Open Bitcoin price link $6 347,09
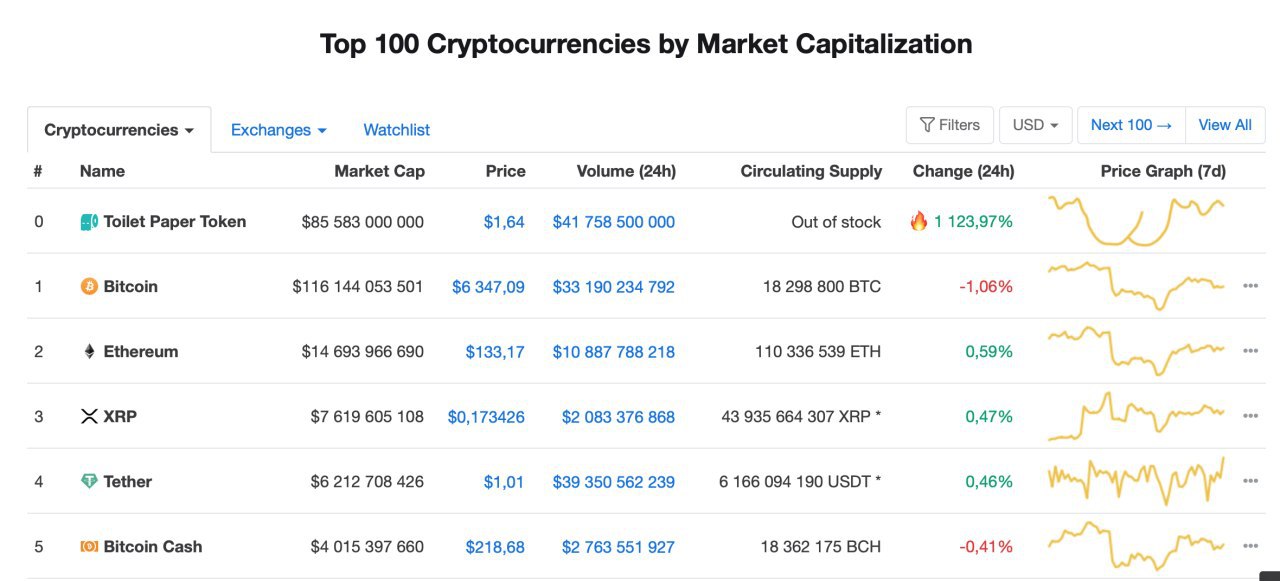The width and height of the screenshot is (1280, 581). (488, 287)
